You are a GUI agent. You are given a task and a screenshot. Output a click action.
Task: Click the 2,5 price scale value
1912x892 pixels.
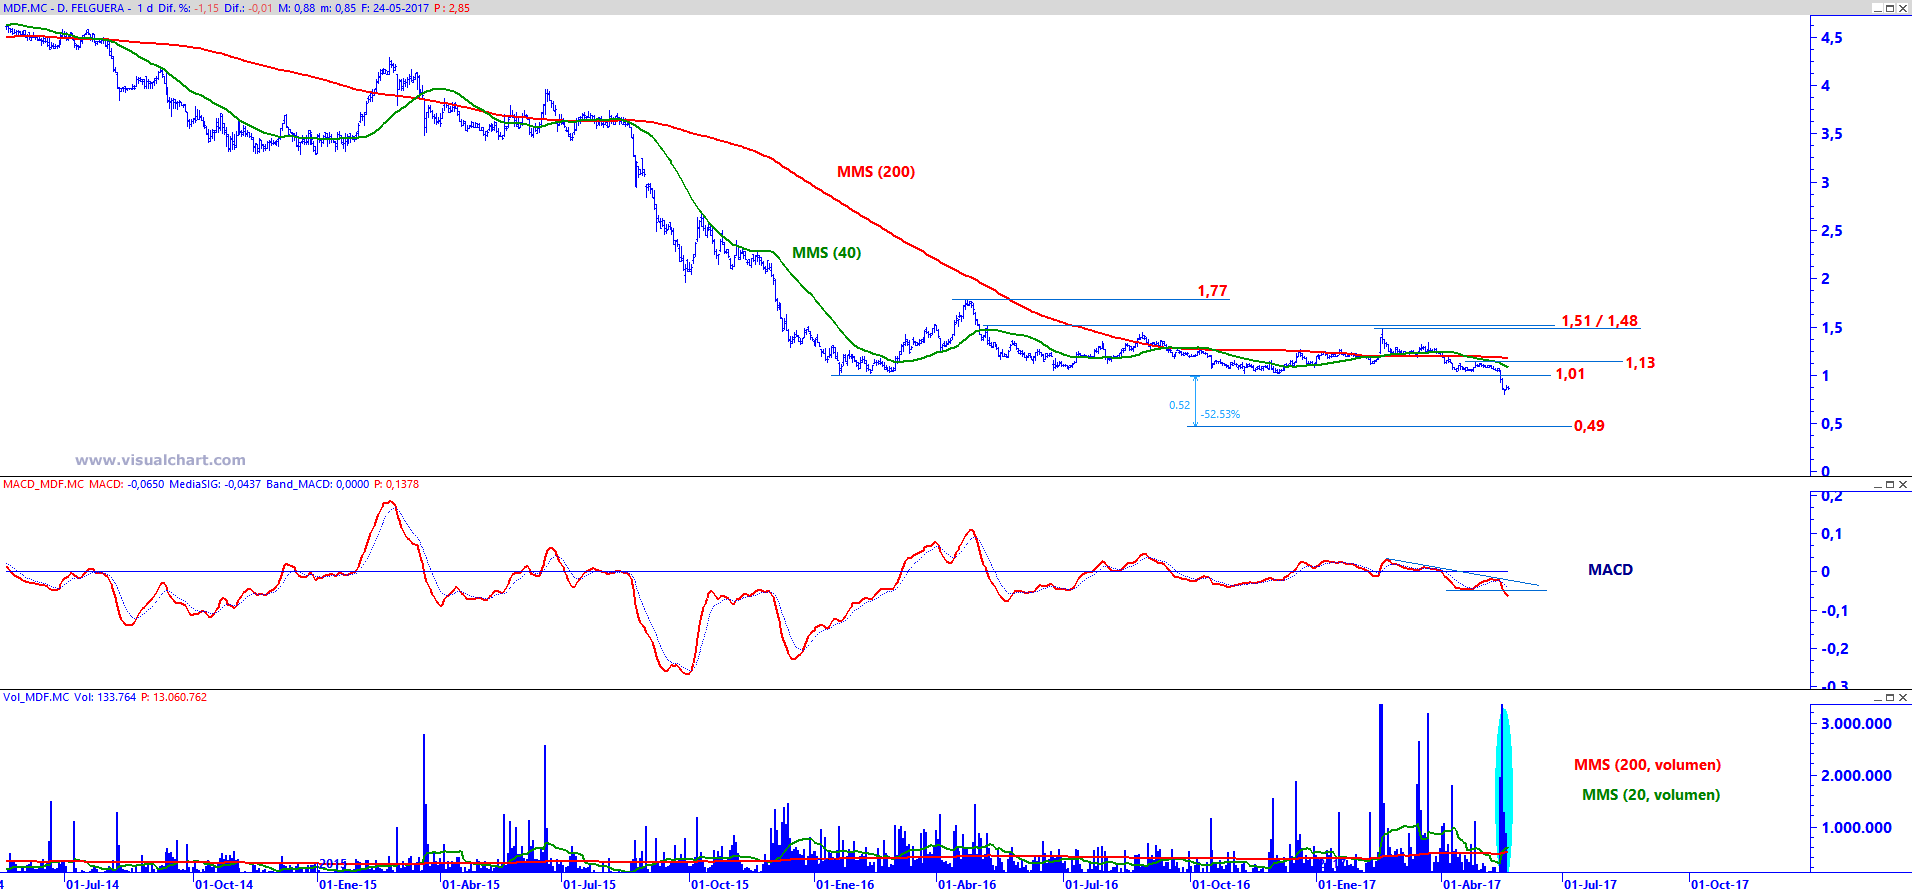[1832, 231]
